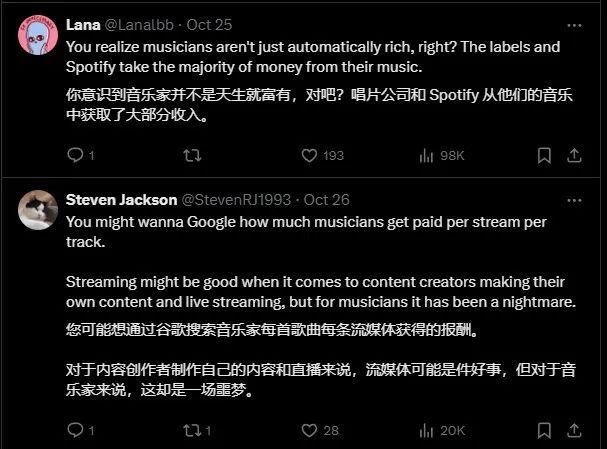
Task: Bookmark Steven Jackson's streaming tweet
Action: pyautogui.click(x=544, y=430)
